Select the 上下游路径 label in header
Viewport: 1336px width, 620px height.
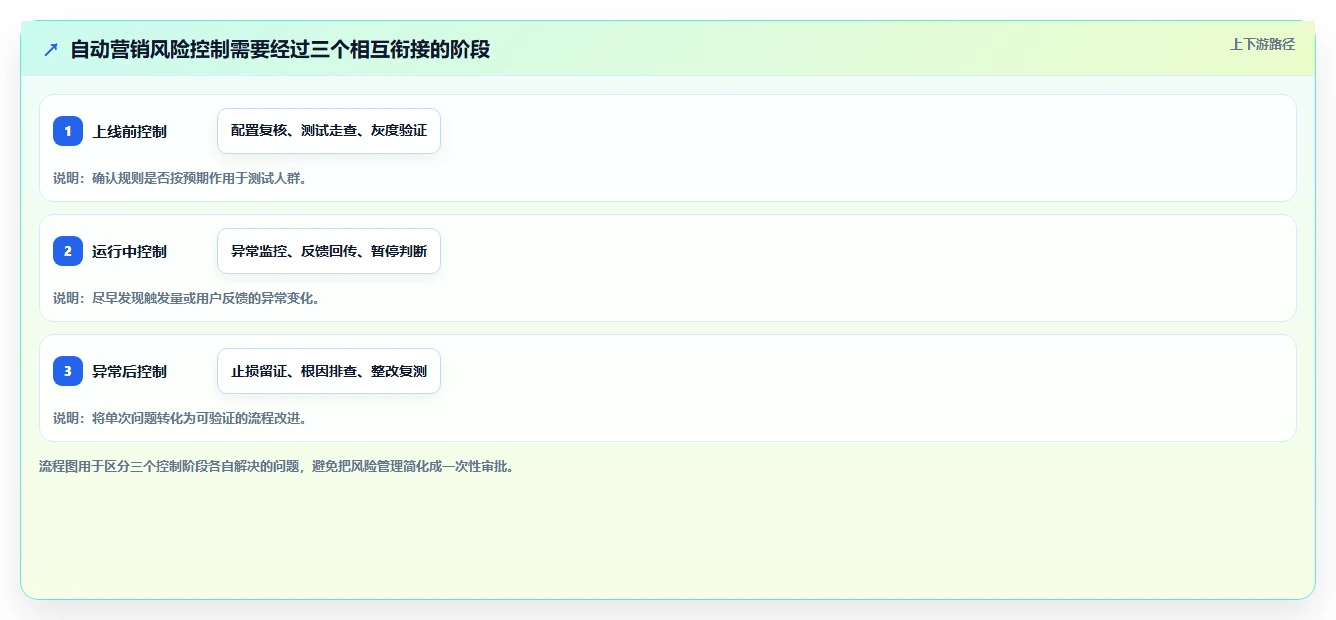coord(1262,44)
